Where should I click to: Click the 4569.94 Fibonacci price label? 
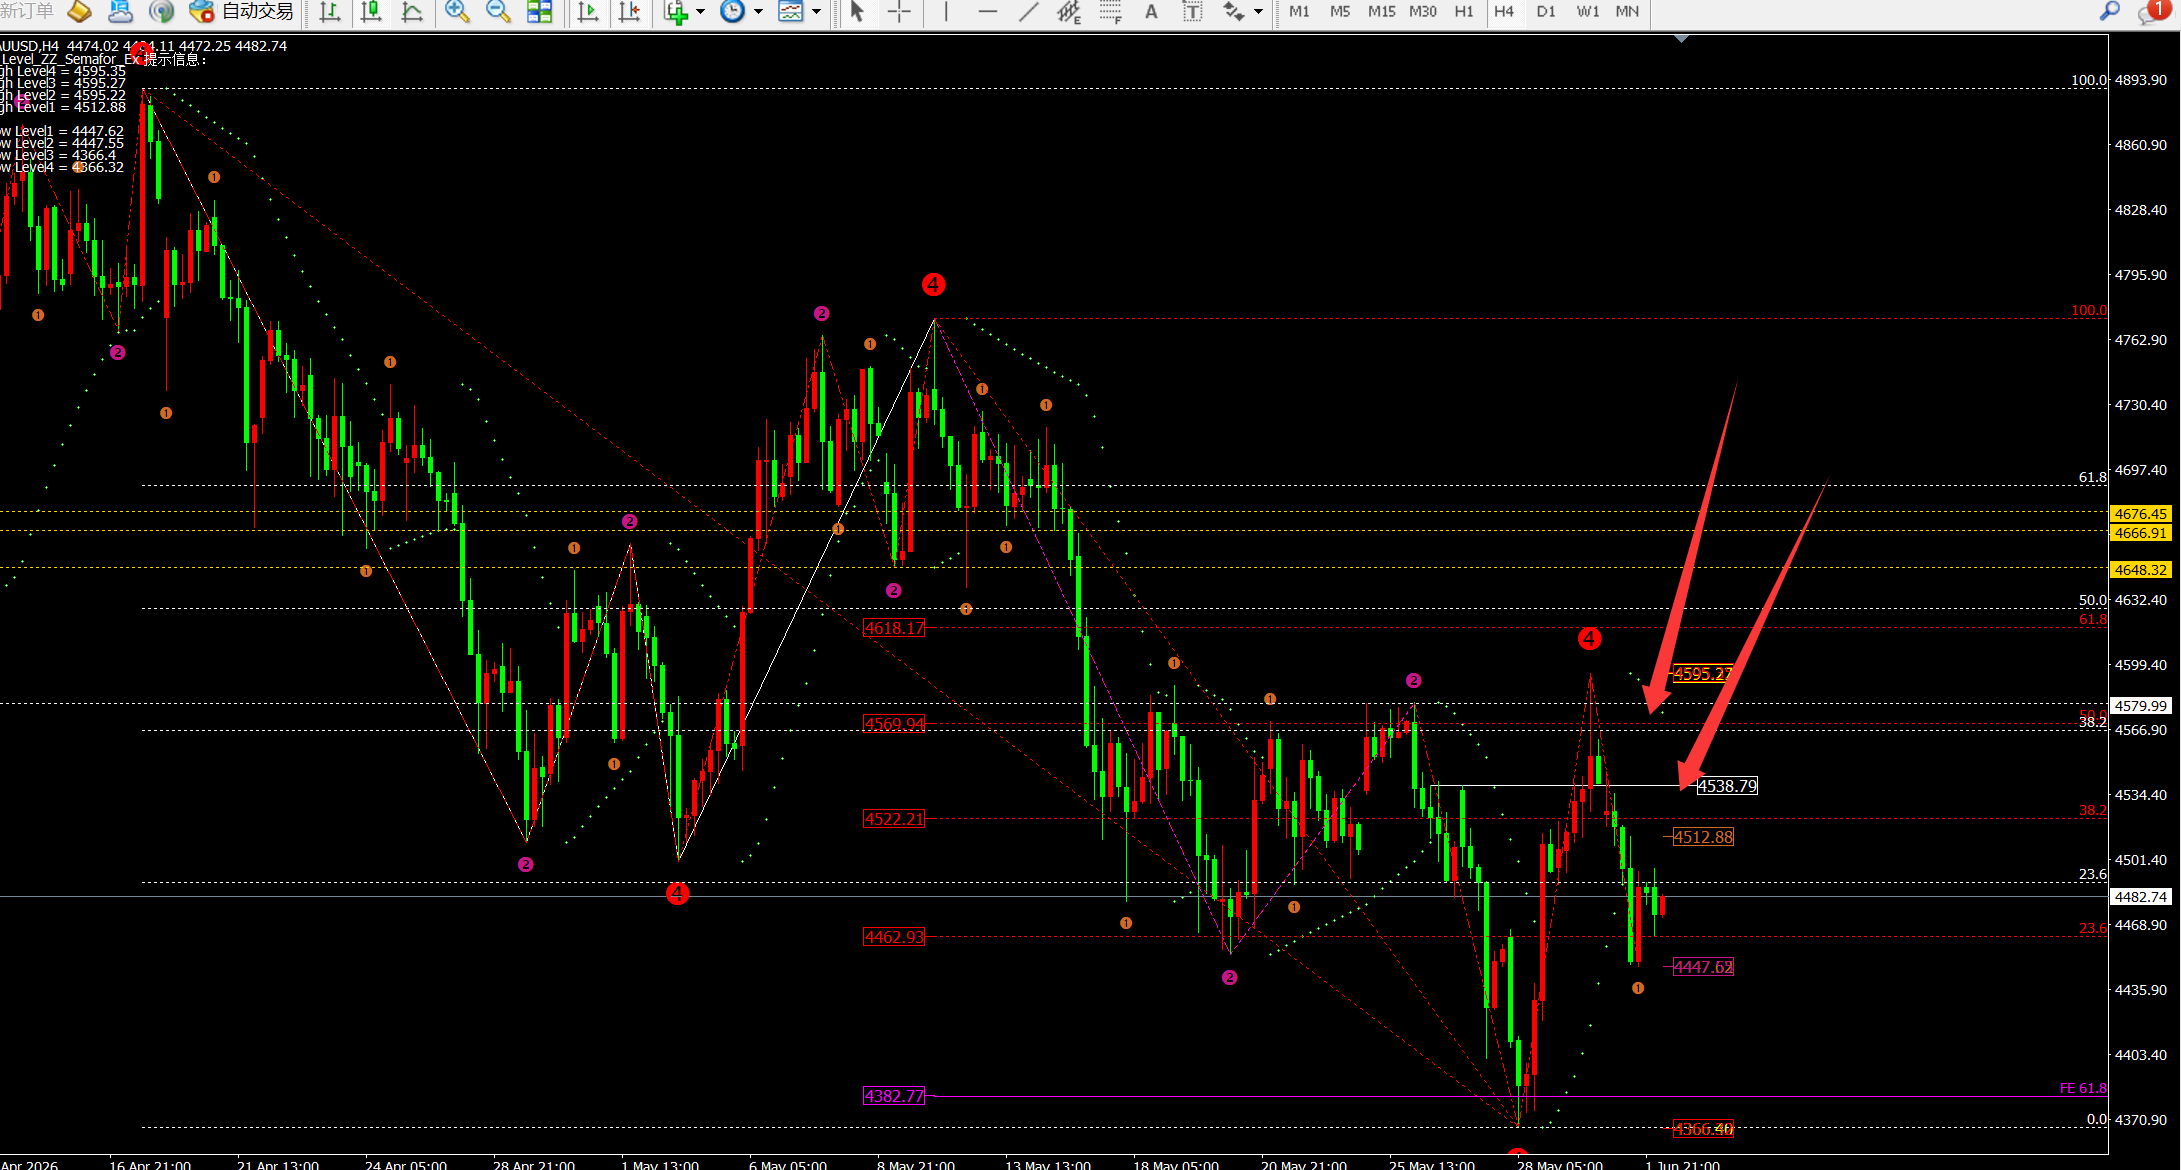895,724
